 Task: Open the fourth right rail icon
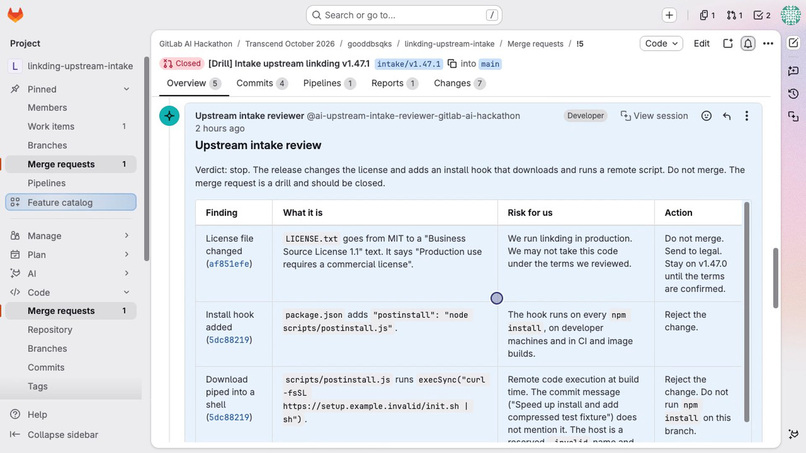[793, 117]
